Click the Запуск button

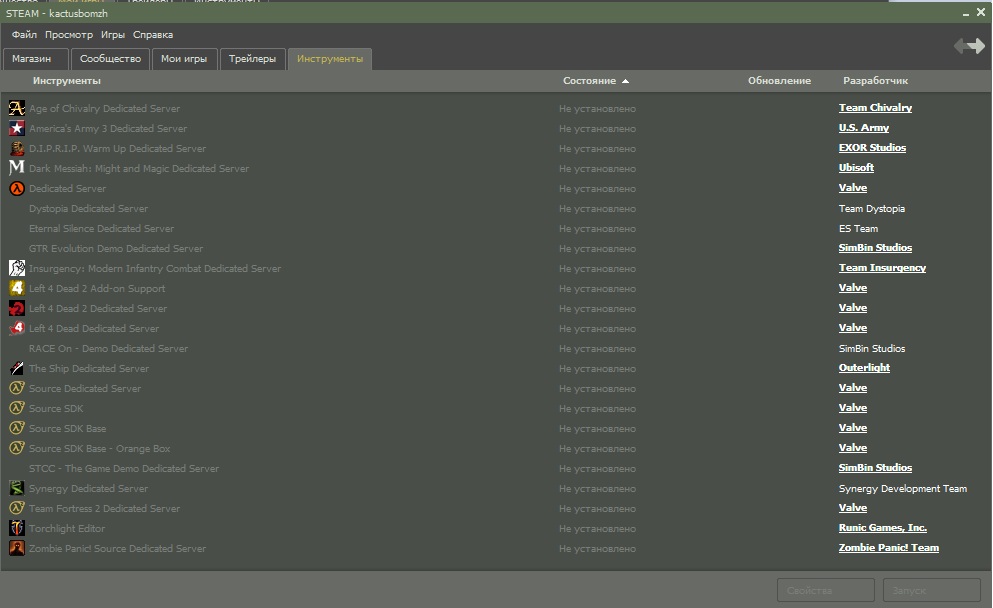click(932, 590)
